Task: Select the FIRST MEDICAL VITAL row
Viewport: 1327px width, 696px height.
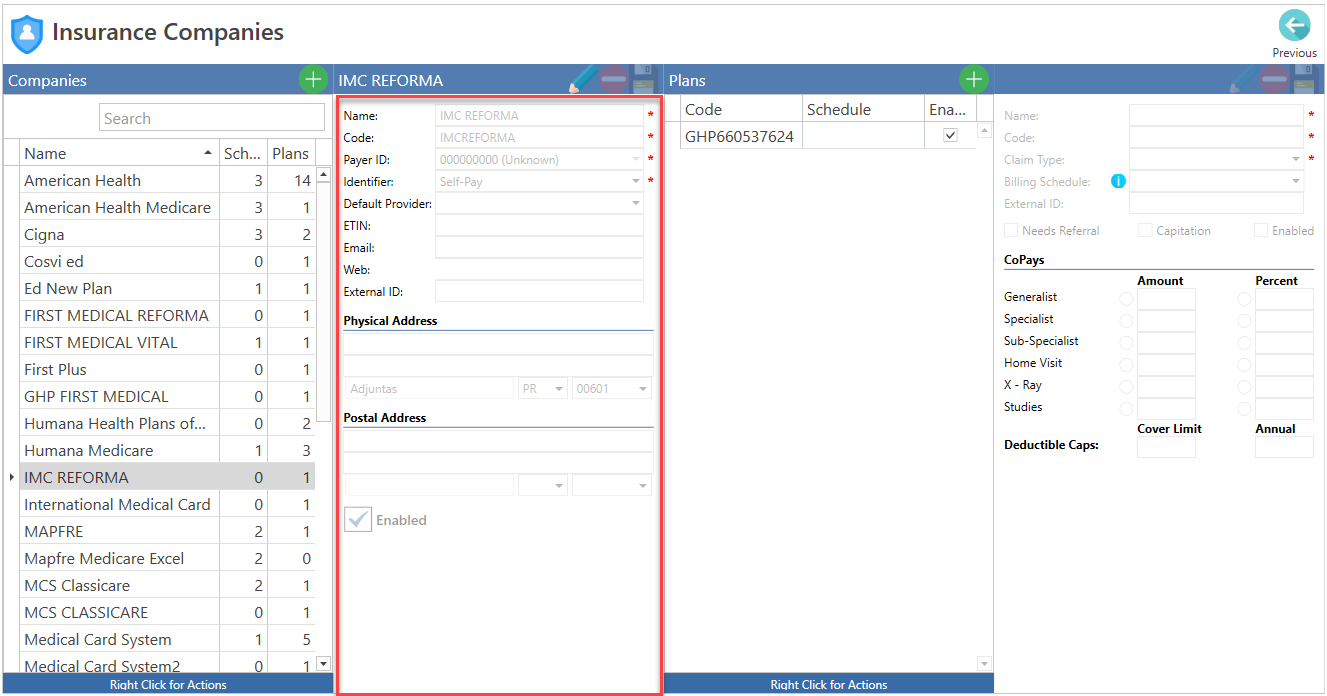Action: pyautogui.click(x=168, y=342)
